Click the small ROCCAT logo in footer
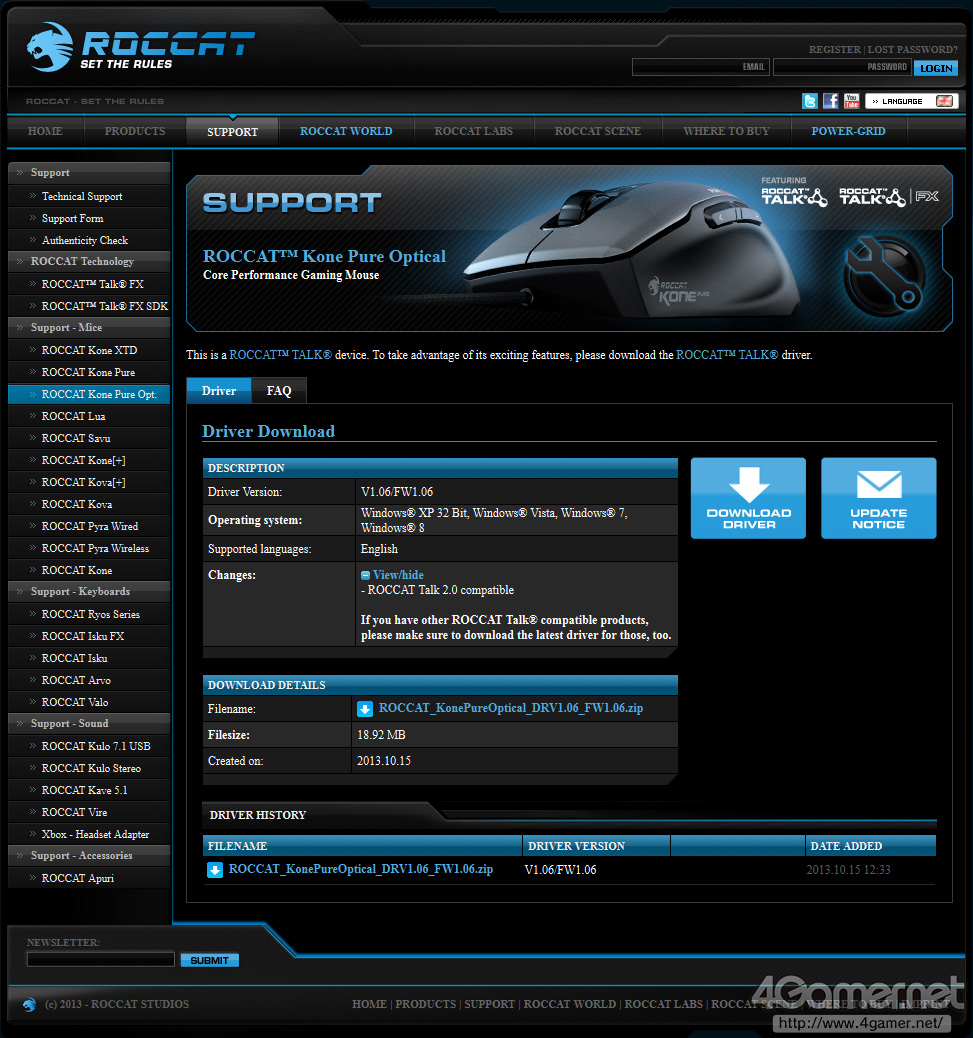The height and width of the screenshot is (1038, 973). pyautogui.click(x=29, y=1004)
